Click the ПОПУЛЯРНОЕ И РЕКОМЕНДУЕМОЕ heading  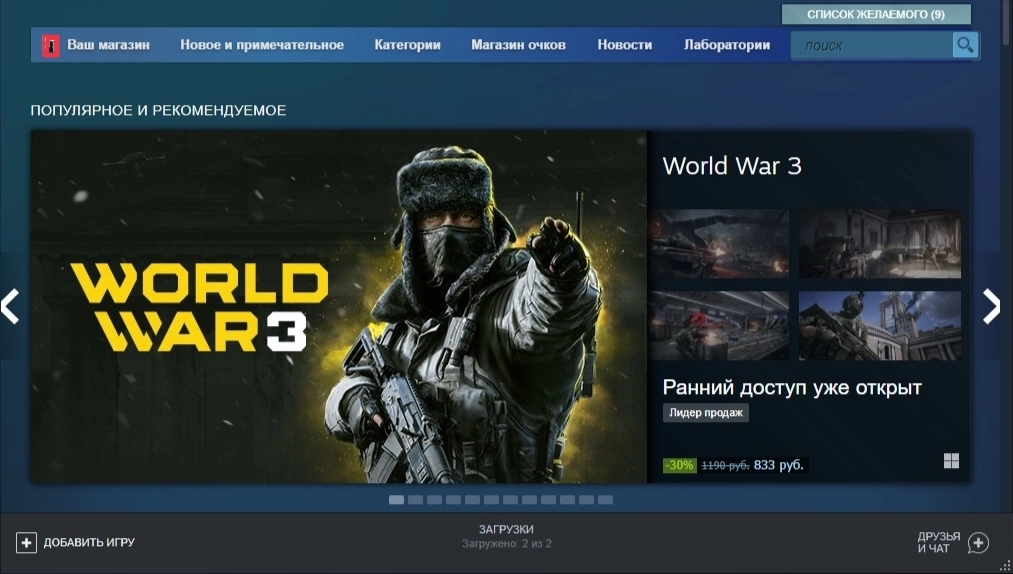pyautogui.click(x=158, y=111)
